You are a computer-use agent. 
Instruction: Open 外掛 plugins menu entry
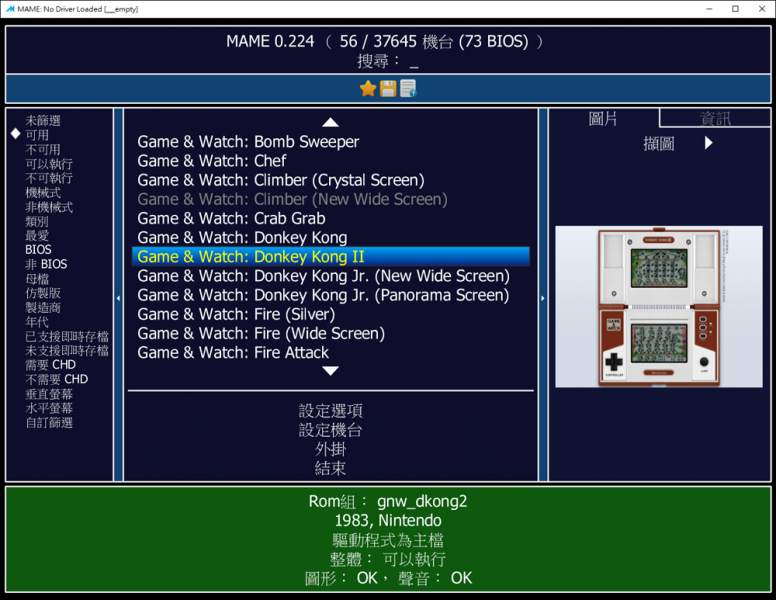pos(331,449)
